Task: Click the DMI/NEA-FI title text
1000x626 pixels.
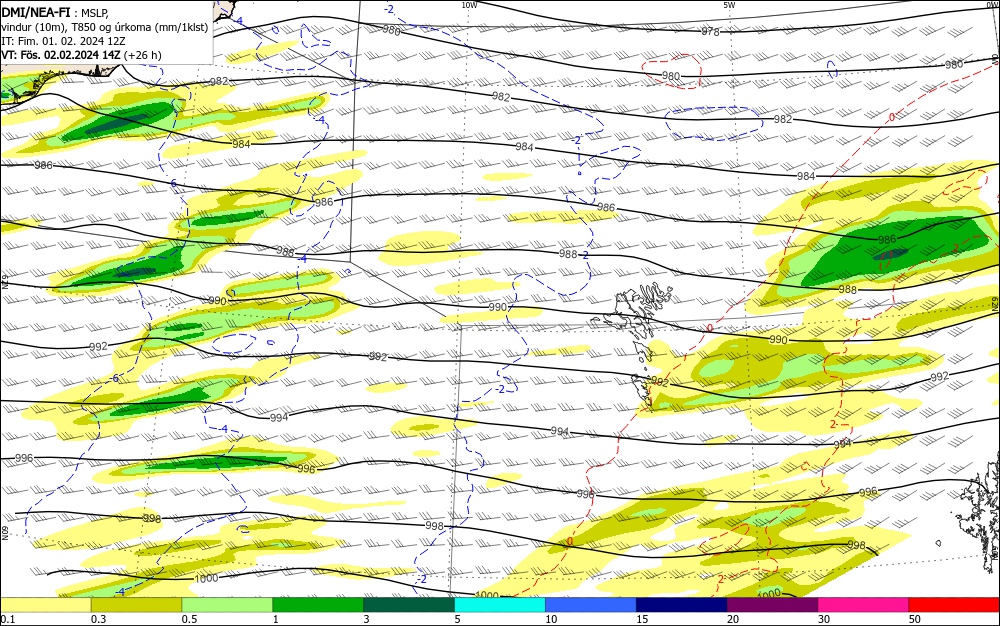Action: point(36,11)
